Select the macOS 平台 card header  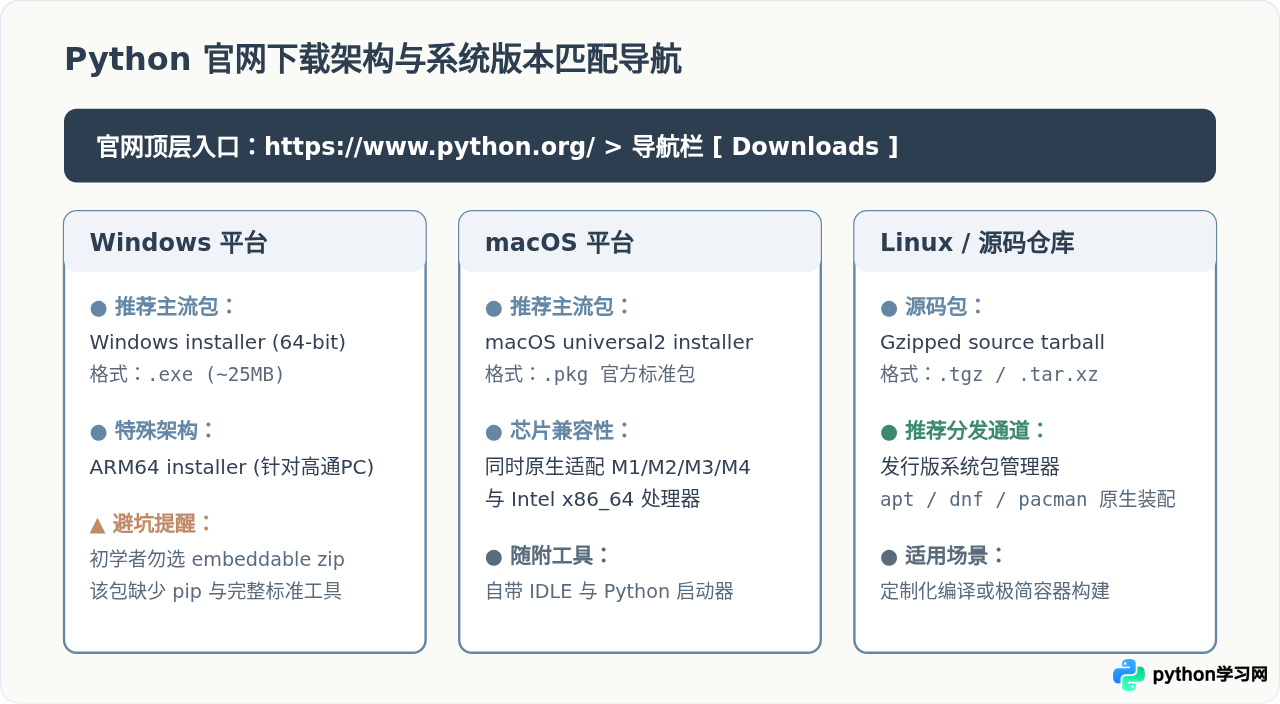[640, 242]
